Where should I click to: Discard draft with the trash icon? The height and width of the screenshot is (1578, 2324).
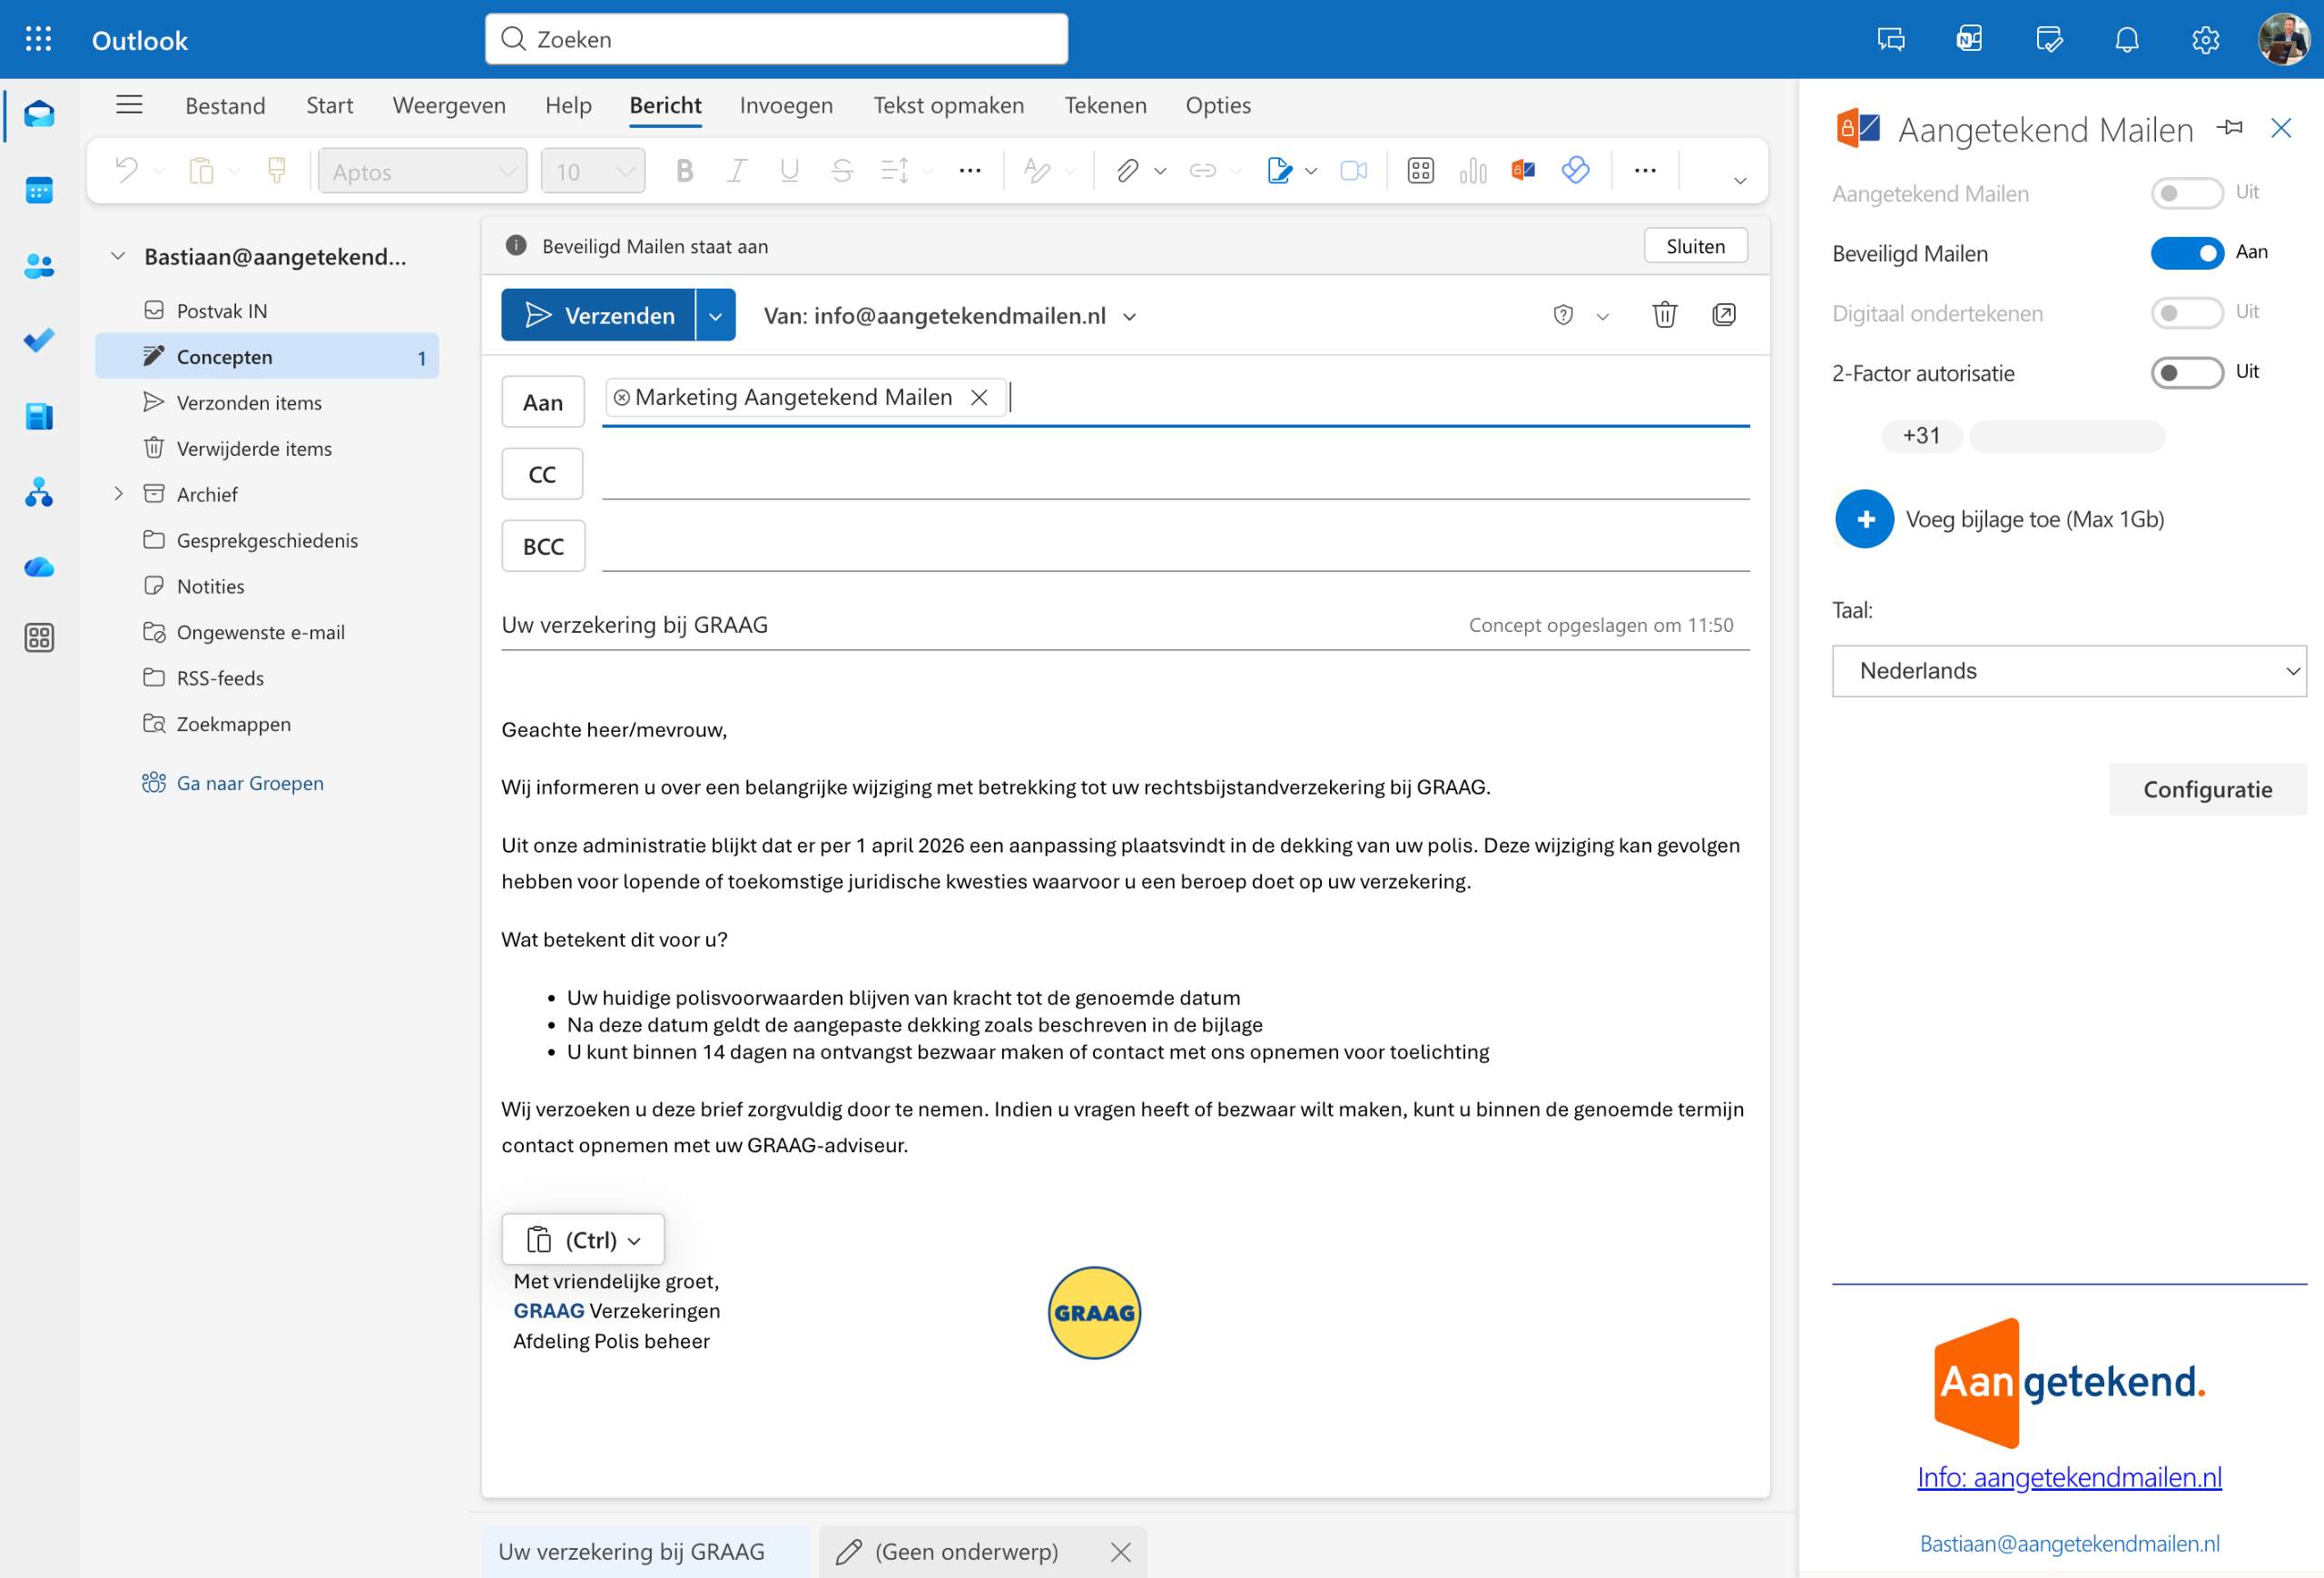(x=1664, y=315)
